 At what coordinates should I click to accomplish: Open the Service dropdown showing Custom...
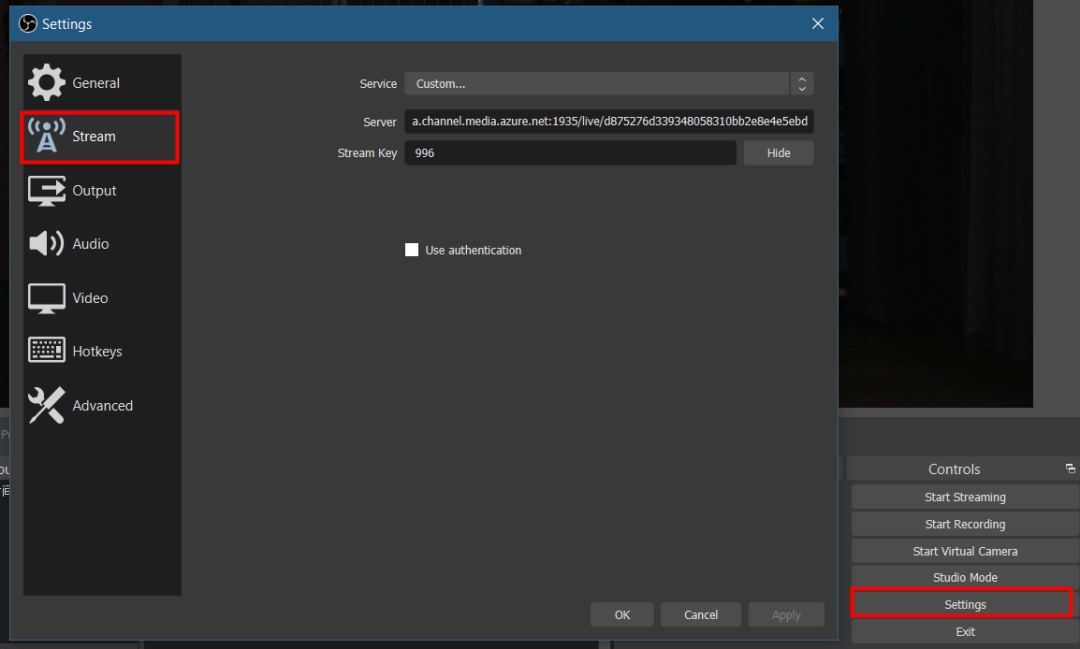(x=609, y=83)
